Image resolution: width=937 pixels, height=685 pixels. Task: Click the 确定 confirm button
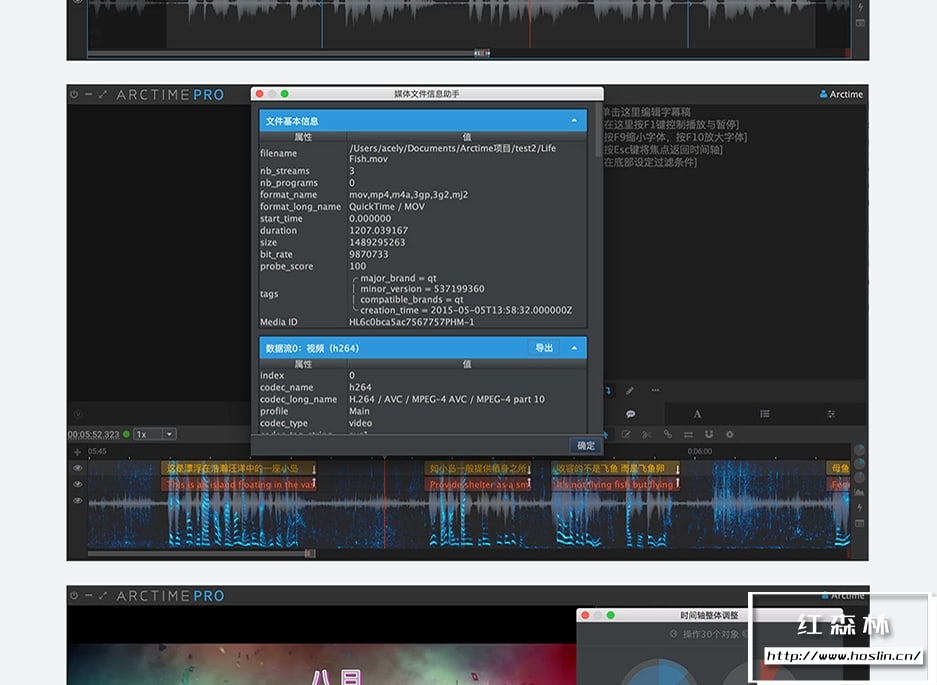click(x=586, y=445)
